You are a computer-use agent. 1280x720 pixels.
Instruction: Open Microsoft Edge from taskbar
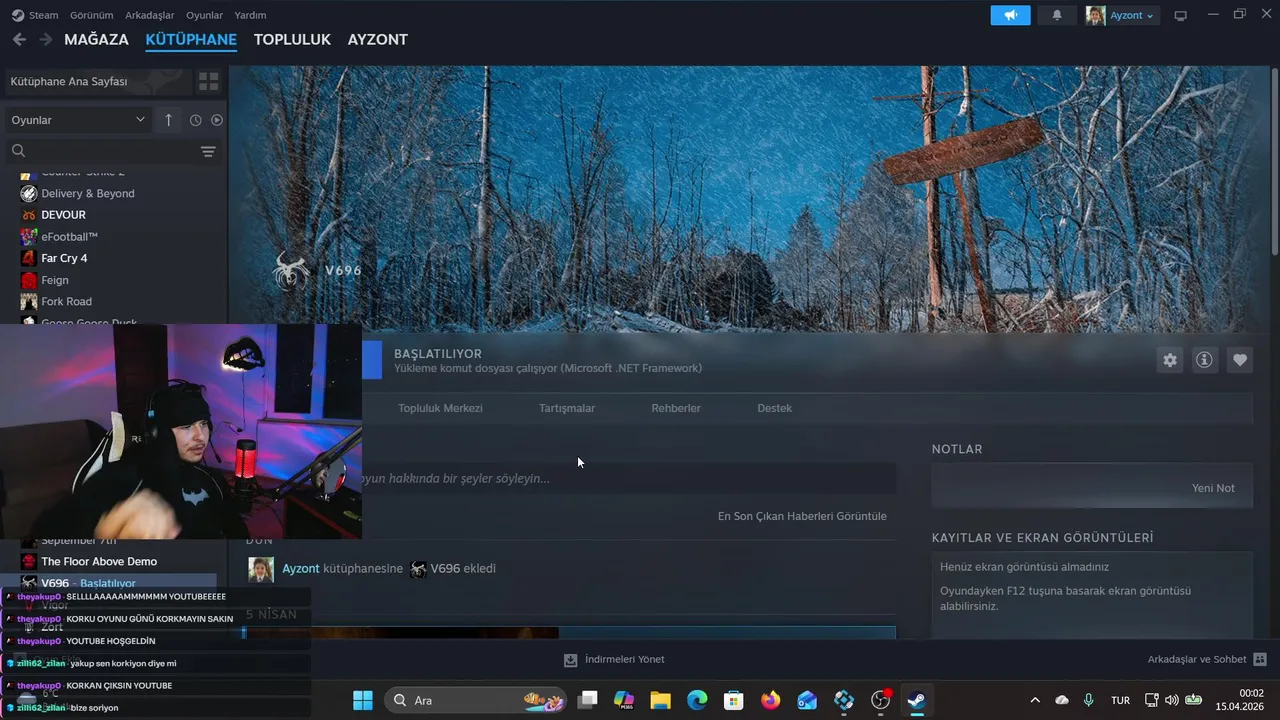pos(697,700)
